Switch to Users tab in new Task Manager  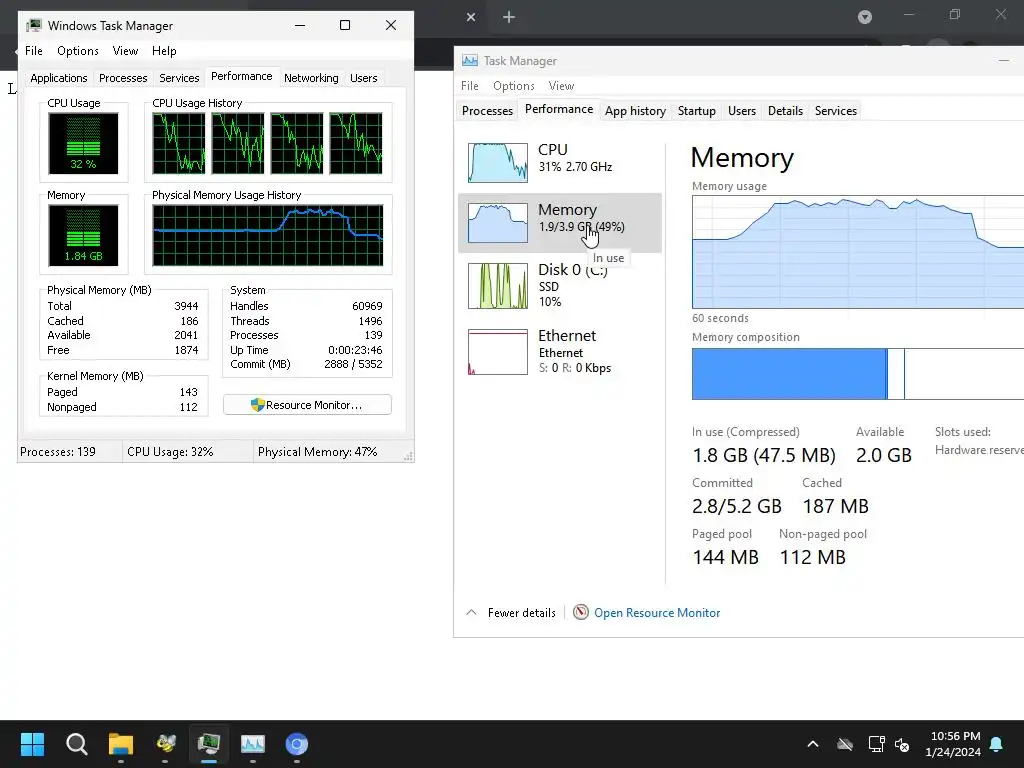coord(742,111)
